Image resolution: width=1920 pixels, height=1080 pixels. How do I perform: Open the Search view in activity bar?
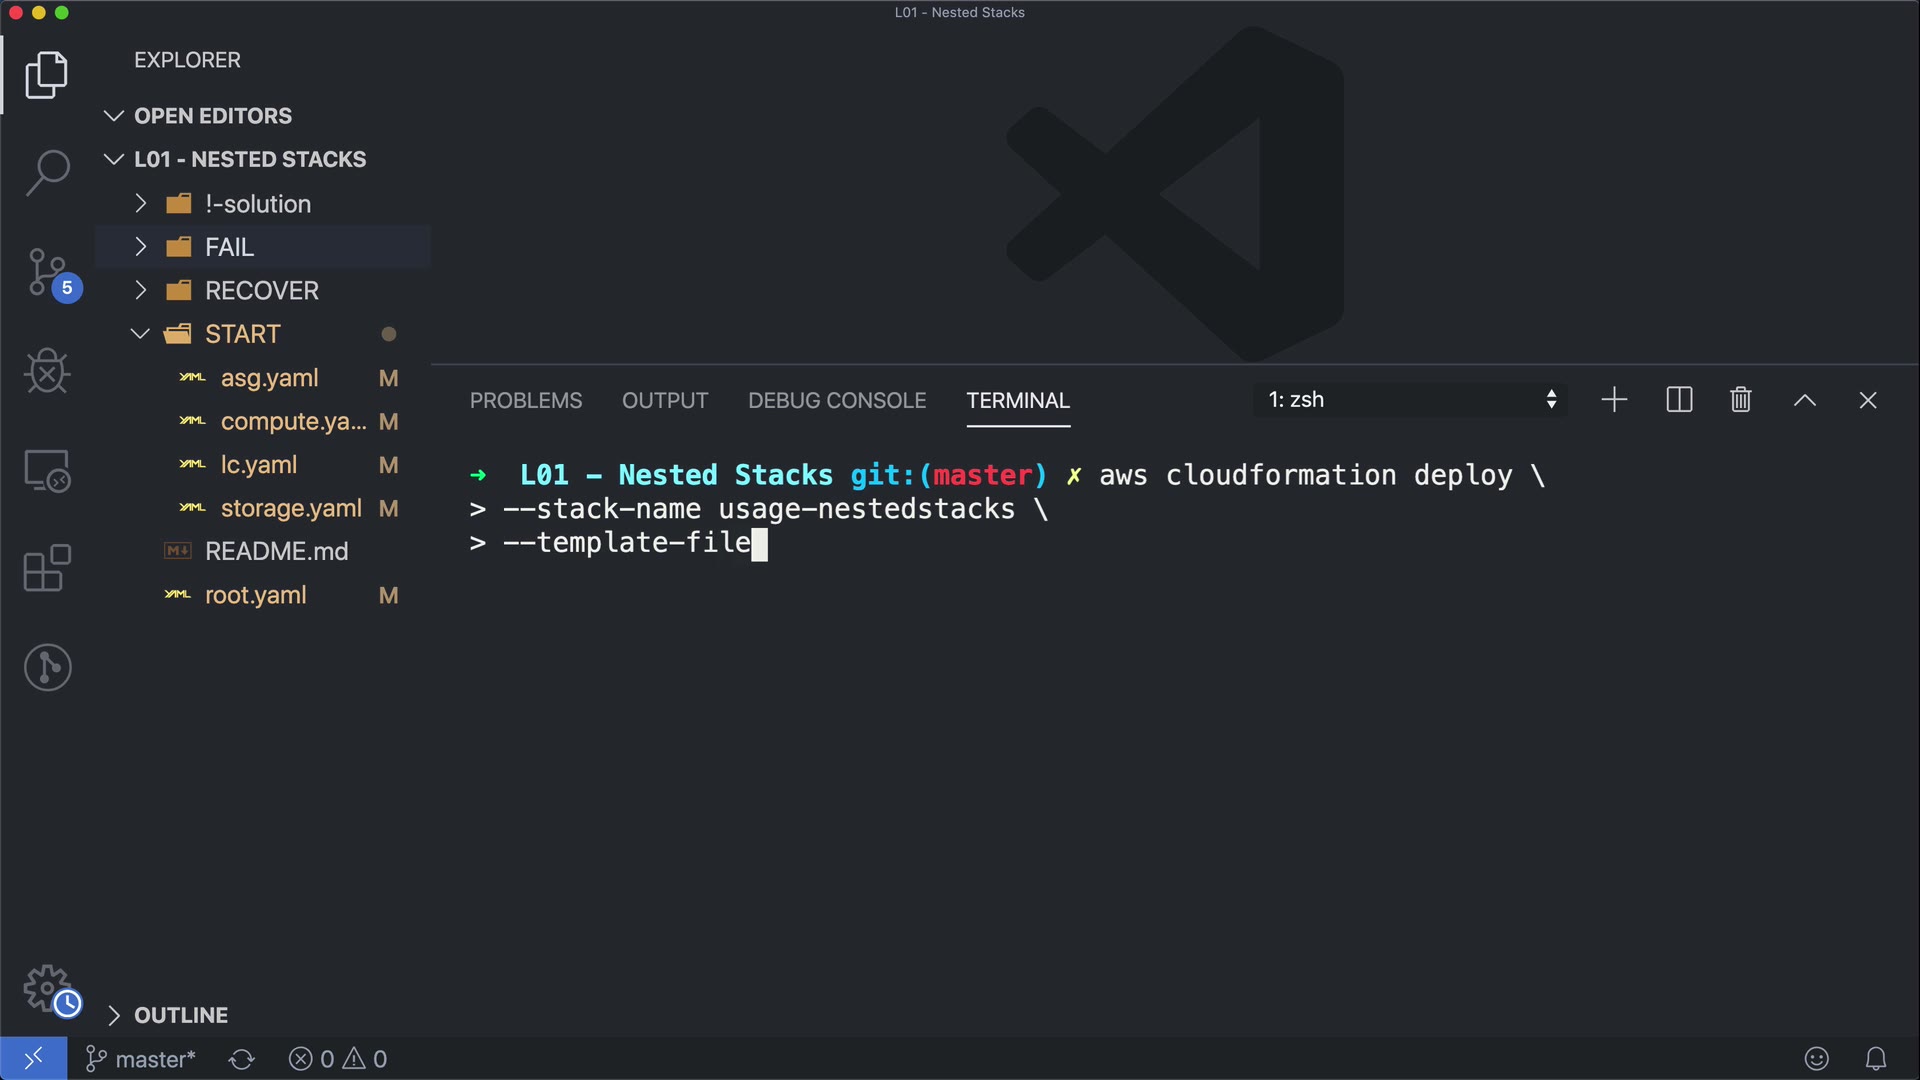47,172
